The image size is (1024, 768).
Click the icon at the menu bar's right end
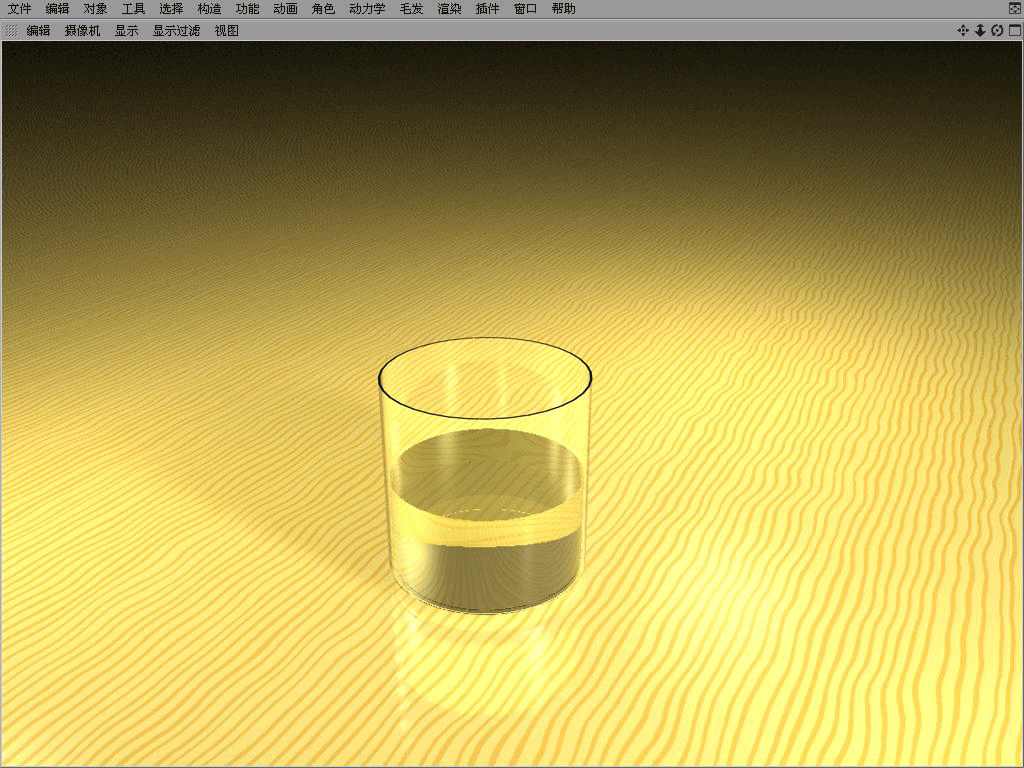tap(1014, 8)
